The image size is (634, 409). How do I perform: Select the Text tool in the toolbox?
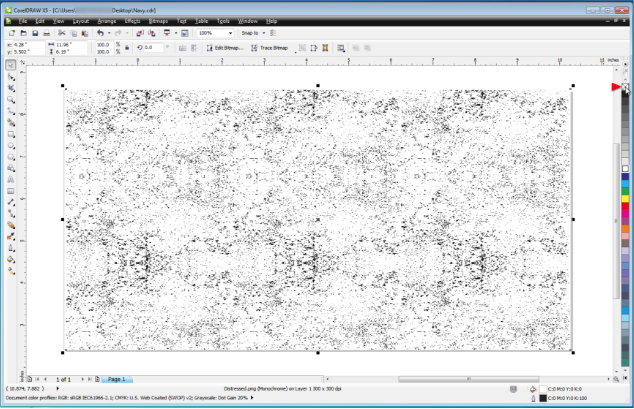click(11, 179)
